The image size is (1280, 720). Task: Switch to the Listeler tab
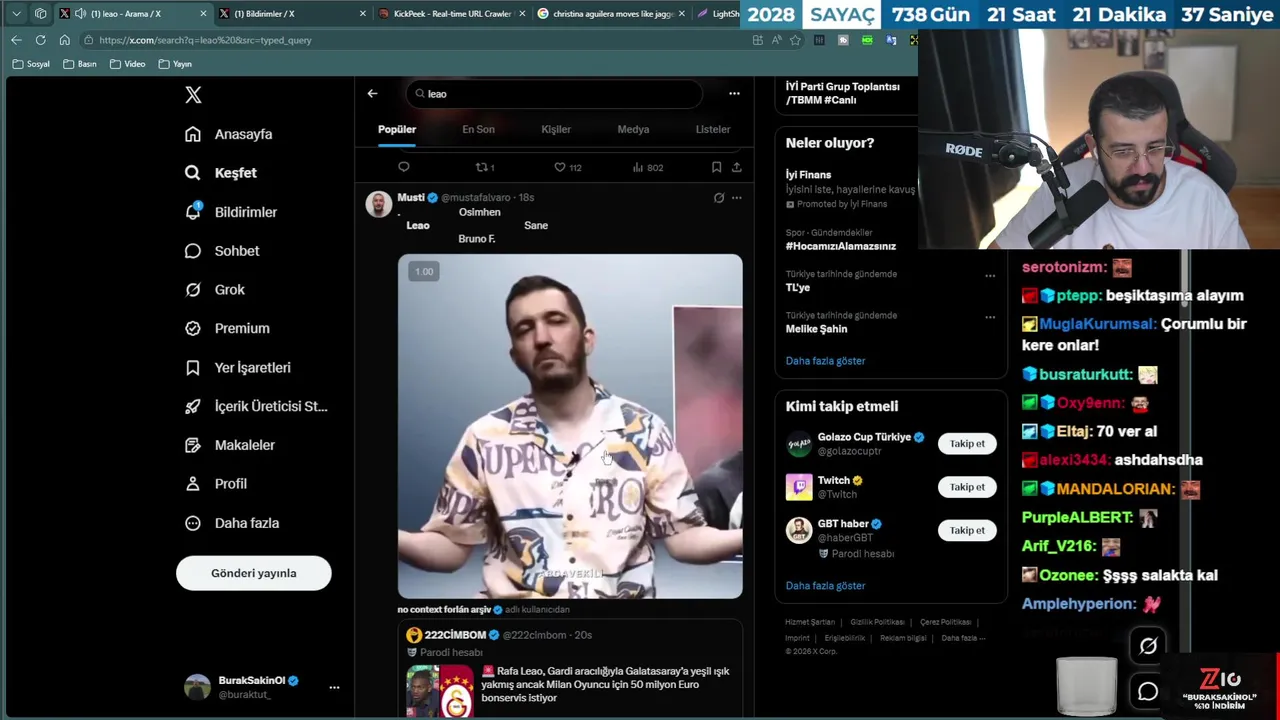(713, 129)
